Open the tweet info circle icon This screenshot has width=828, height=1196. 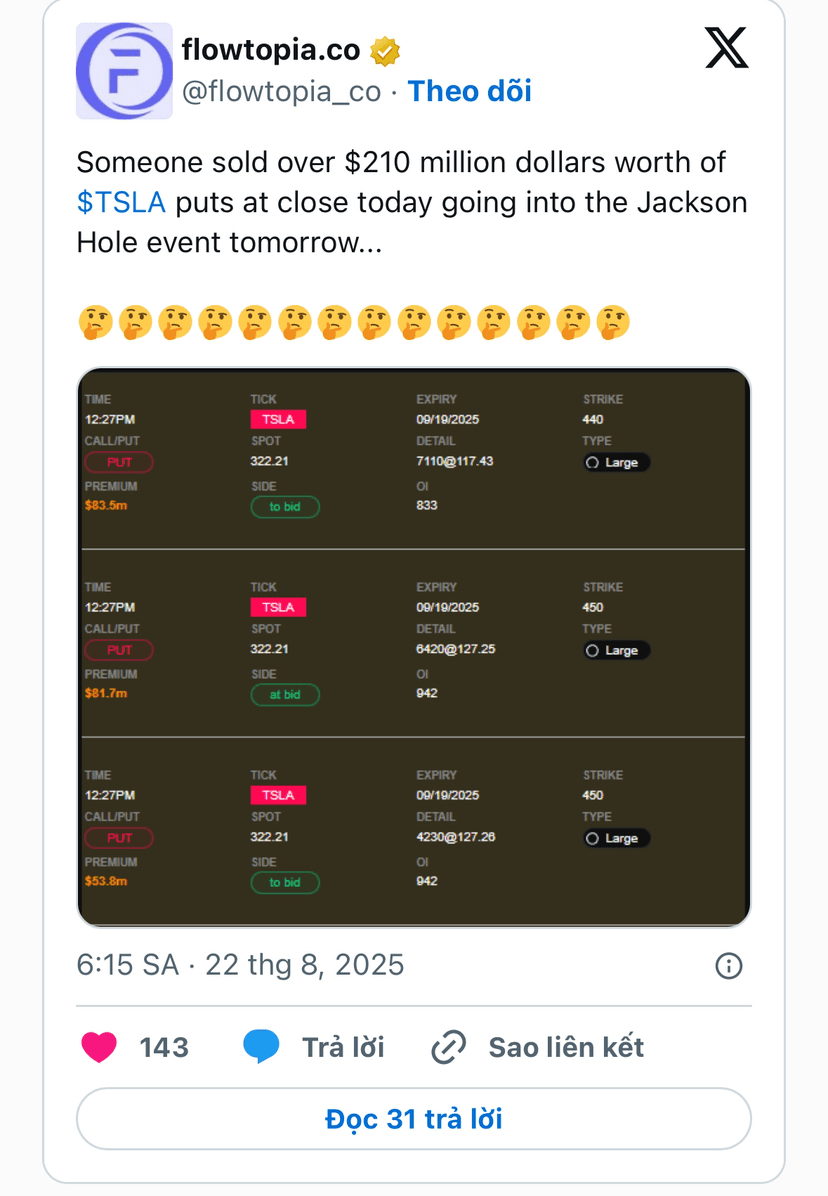click(729, 966)
